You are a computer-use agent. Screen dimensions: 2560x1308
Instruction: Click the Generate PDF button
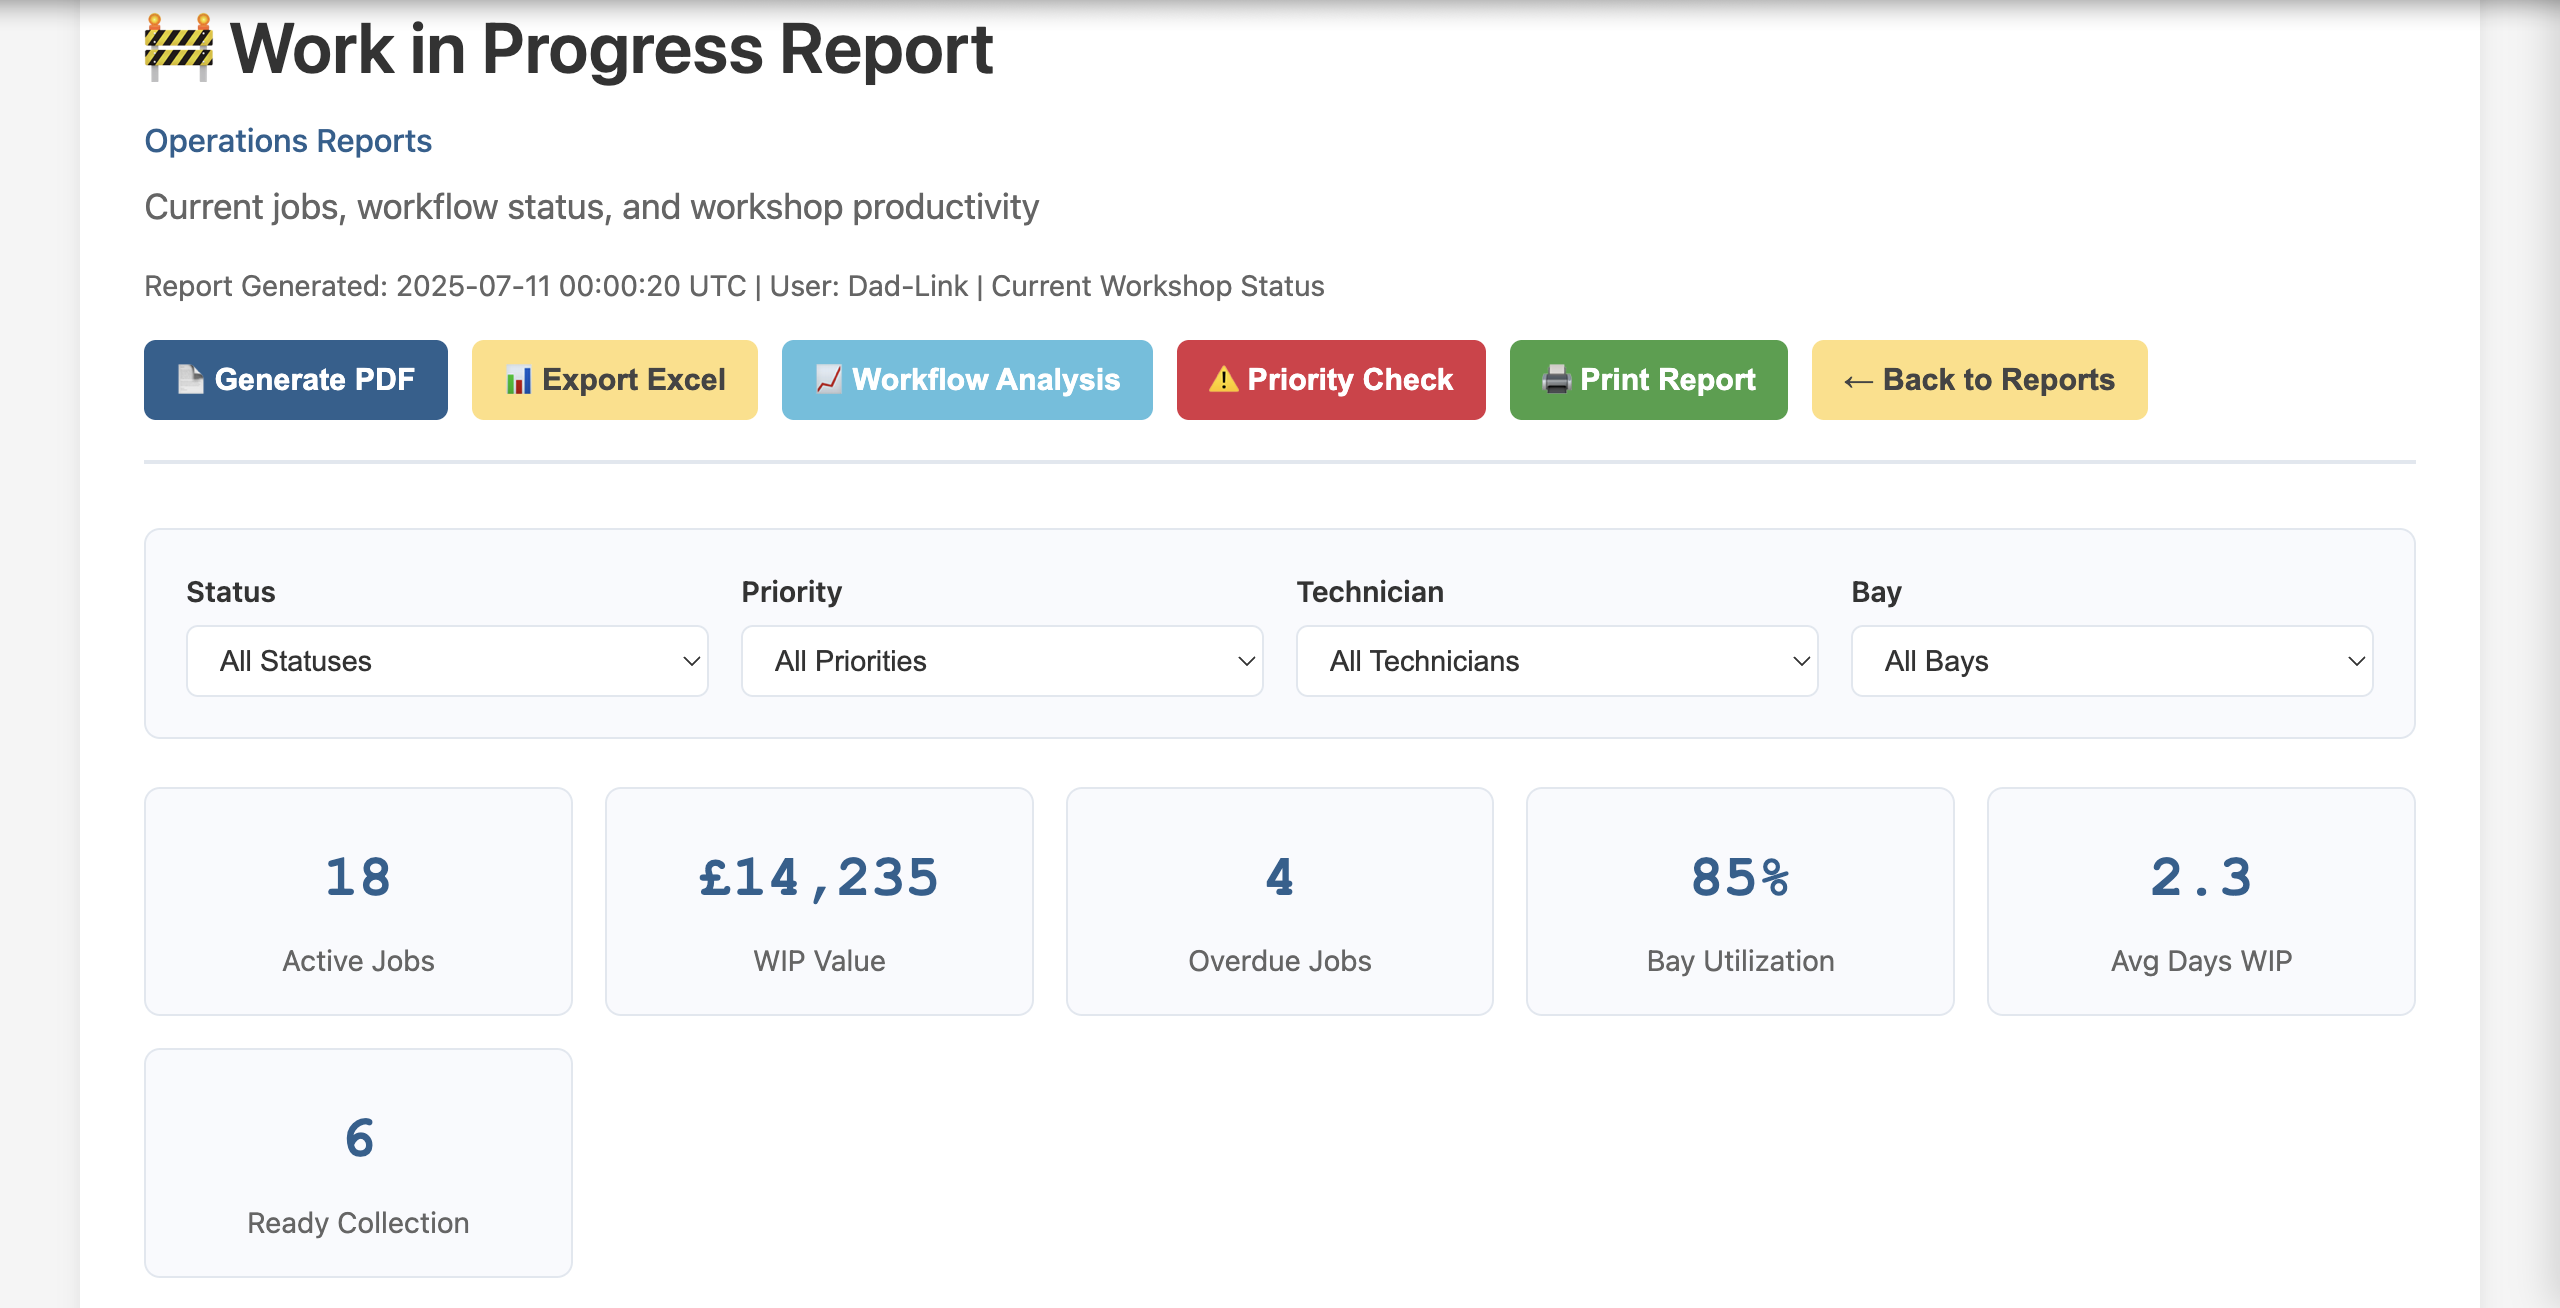click(x=295, y=379)
